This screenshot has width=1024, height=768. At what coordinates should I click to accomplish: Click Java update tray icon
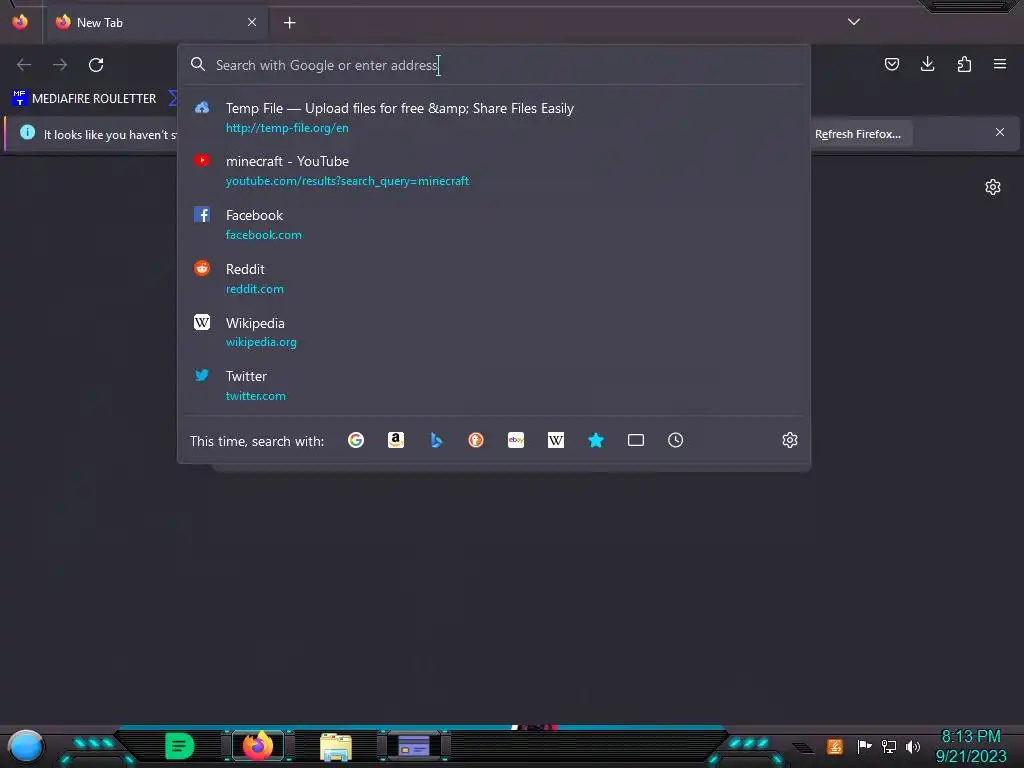[x=835, y=746]
